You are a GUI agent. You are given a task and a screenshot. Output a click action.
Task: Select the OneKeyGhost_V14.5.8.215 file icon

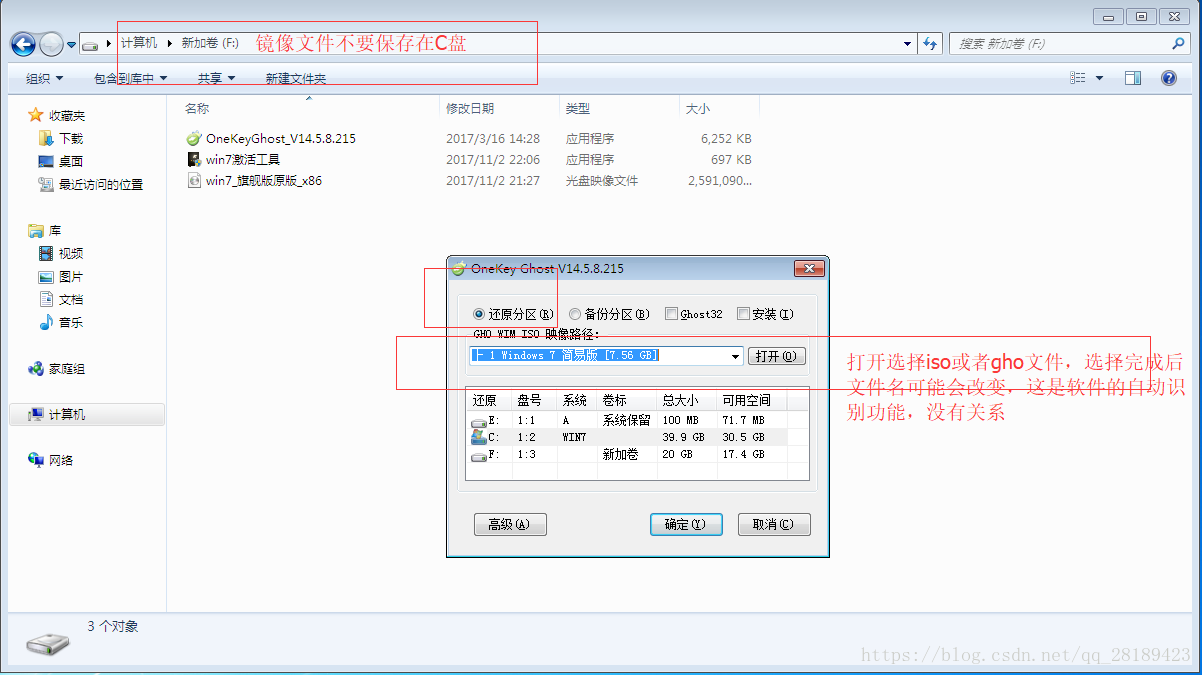[194, 138]
